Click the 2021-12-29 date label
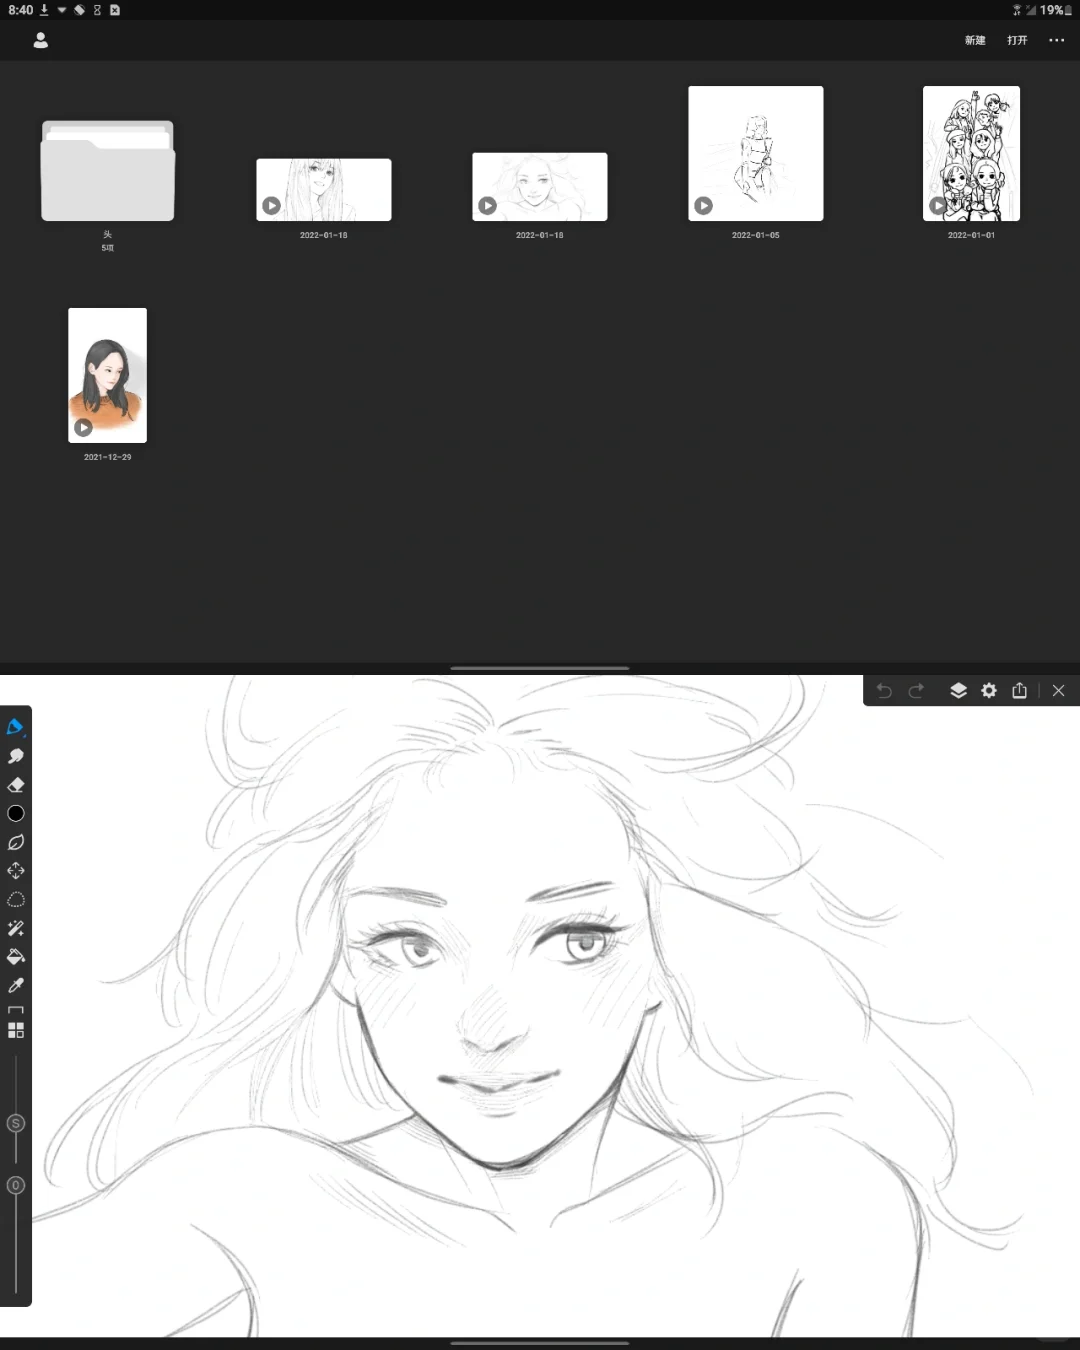Image resolution: width=1080 pixels, height=1350 pixels. tap(108, 457)
